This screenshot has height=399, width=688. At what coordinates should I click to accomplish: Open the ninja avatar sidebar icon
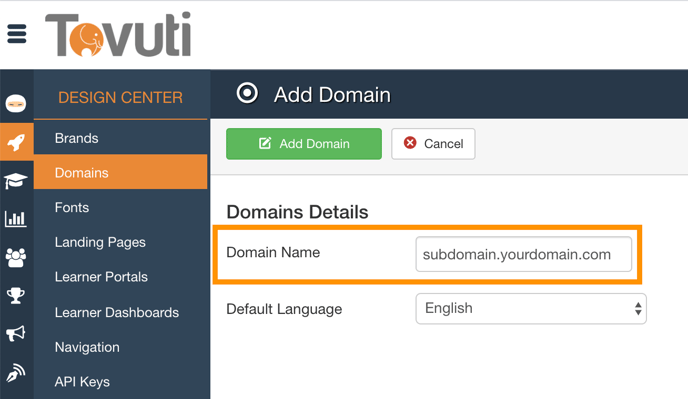16,104
